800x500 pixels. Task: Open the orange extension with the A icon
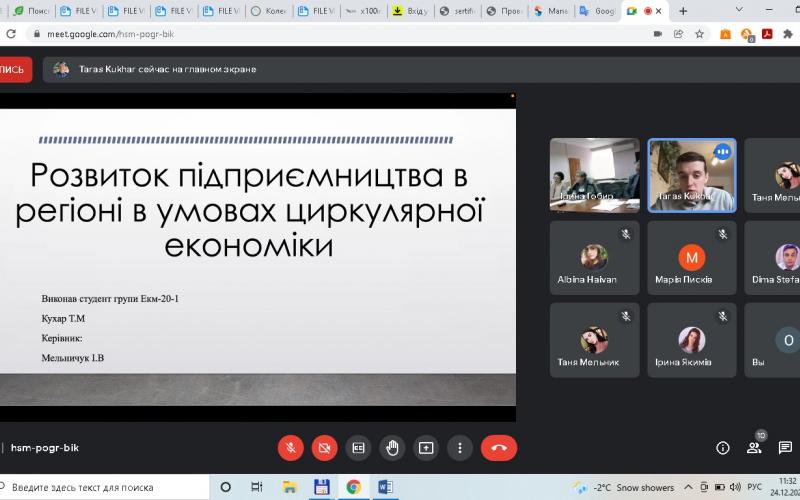[x=725, y=34]
